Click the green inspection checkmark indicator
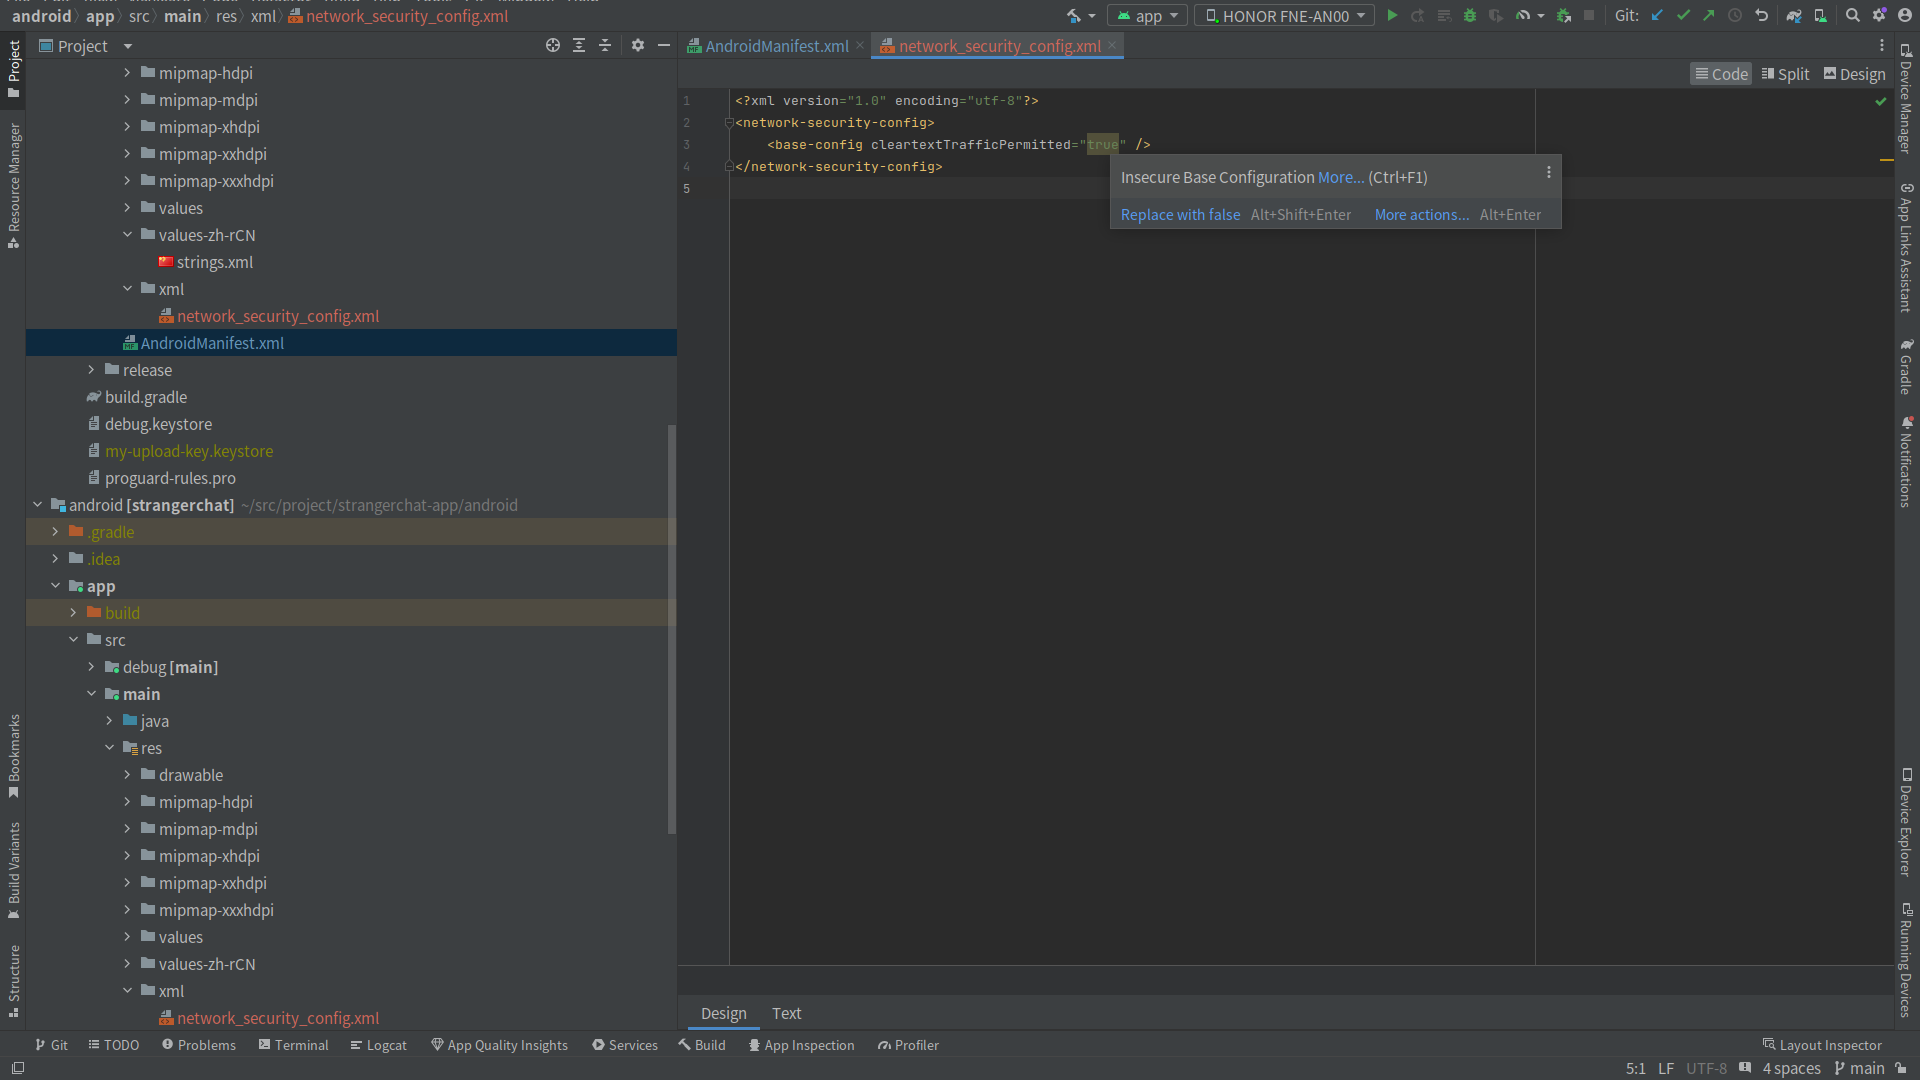 pos(1881,101)
